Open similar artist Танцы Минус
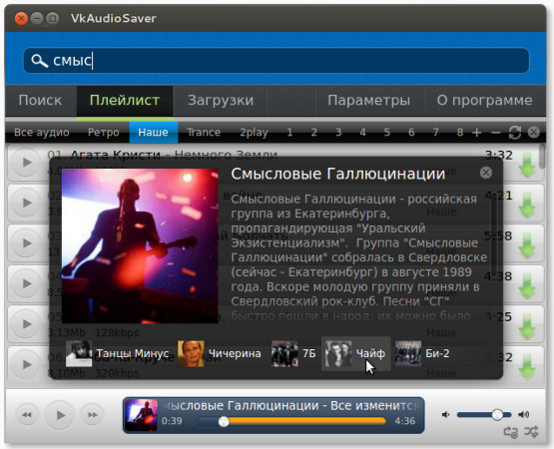Screen dimensions: 554x449 pyautogui.click(x=117, y=354)
